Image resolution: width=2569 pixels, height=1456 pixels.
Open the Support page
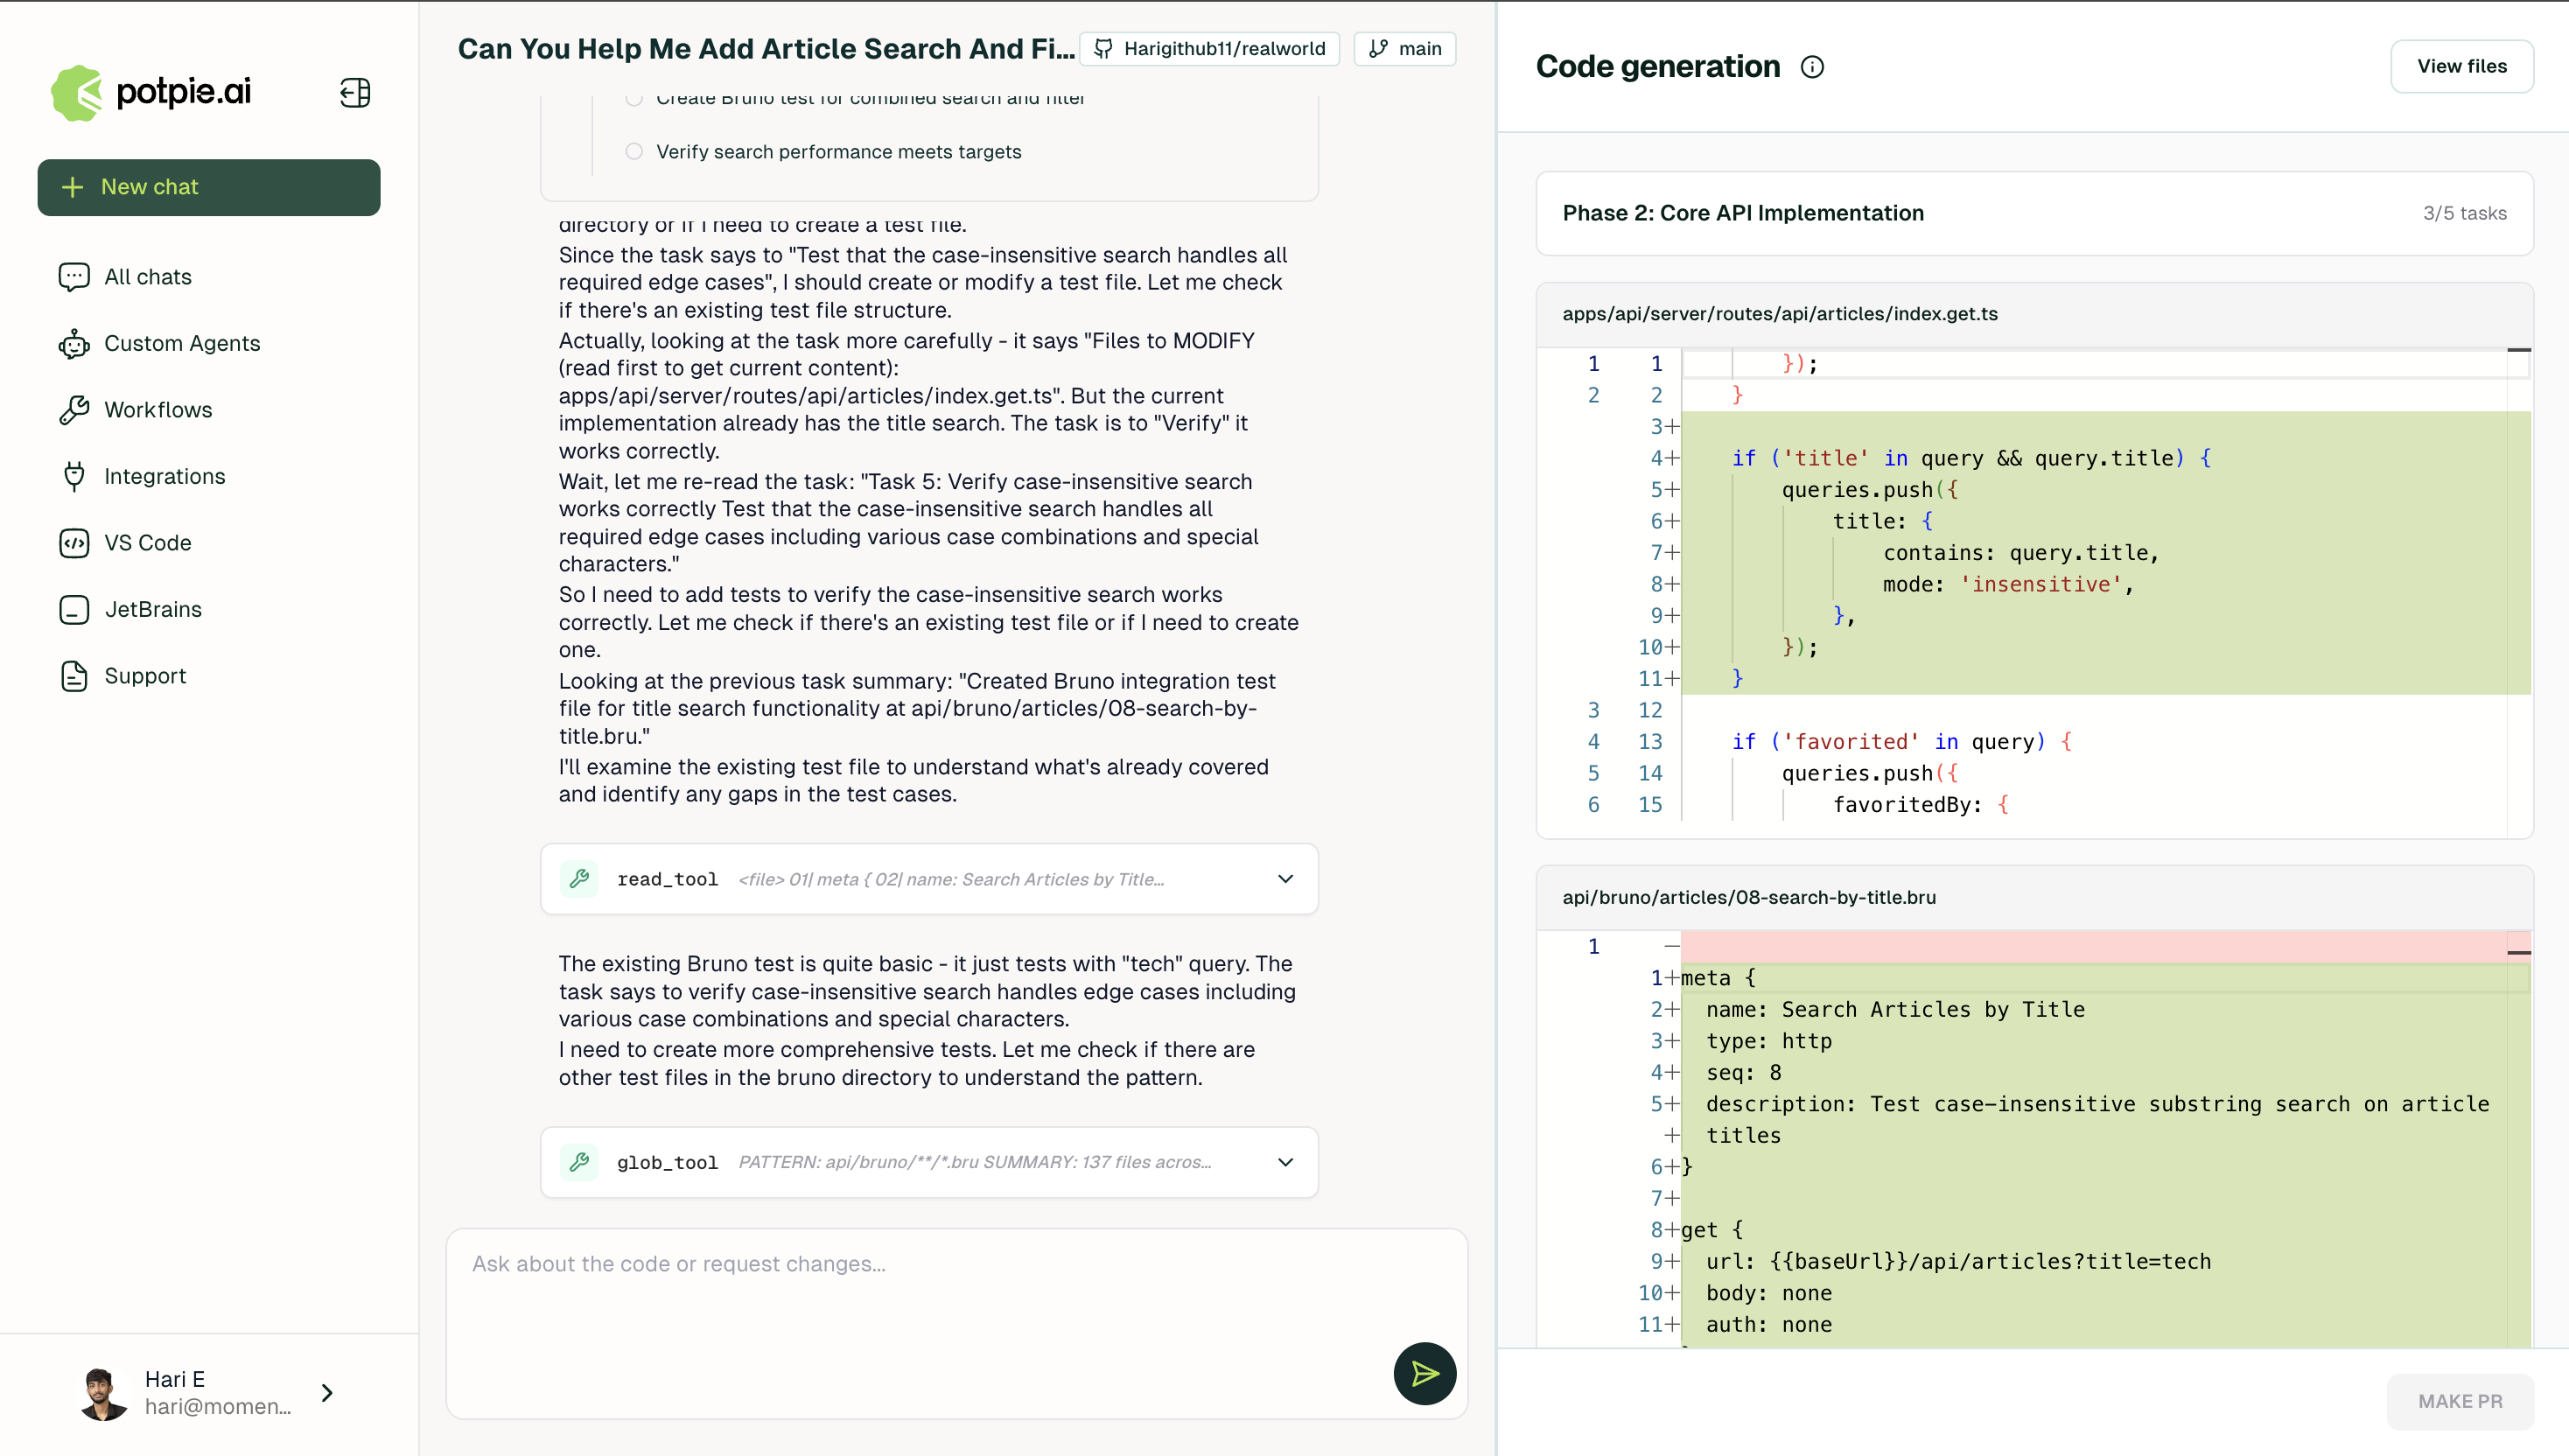(145, 676)
